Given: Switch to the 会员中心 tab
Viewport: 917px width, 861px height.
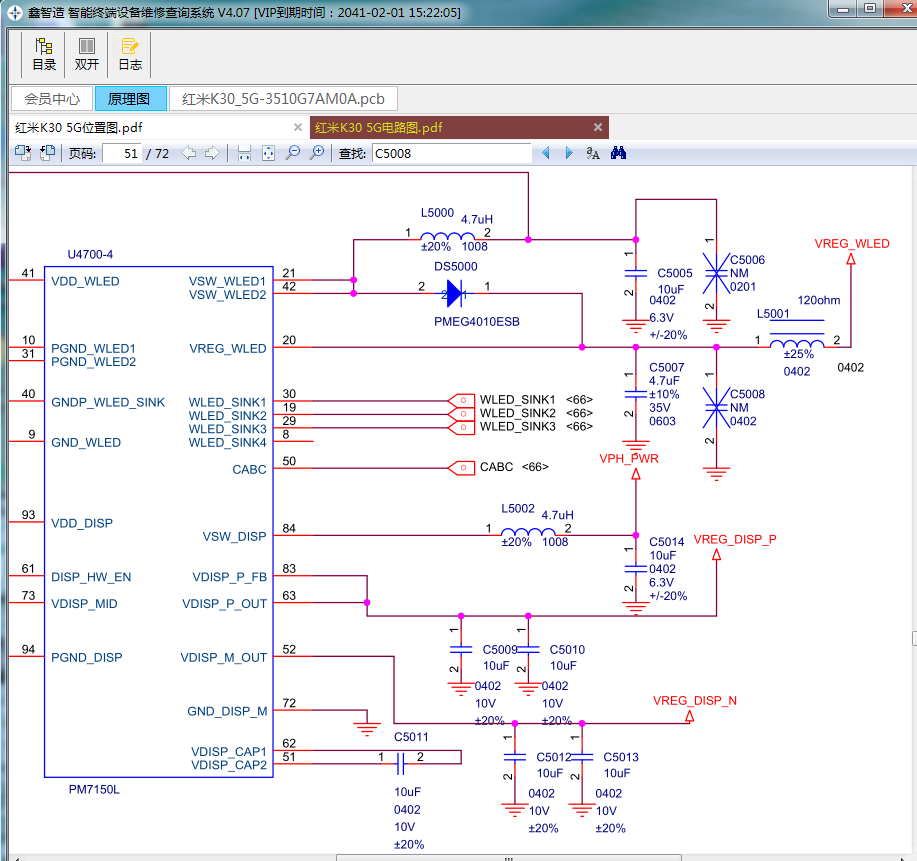Looking at the screenshot, I should pos(52,99).
